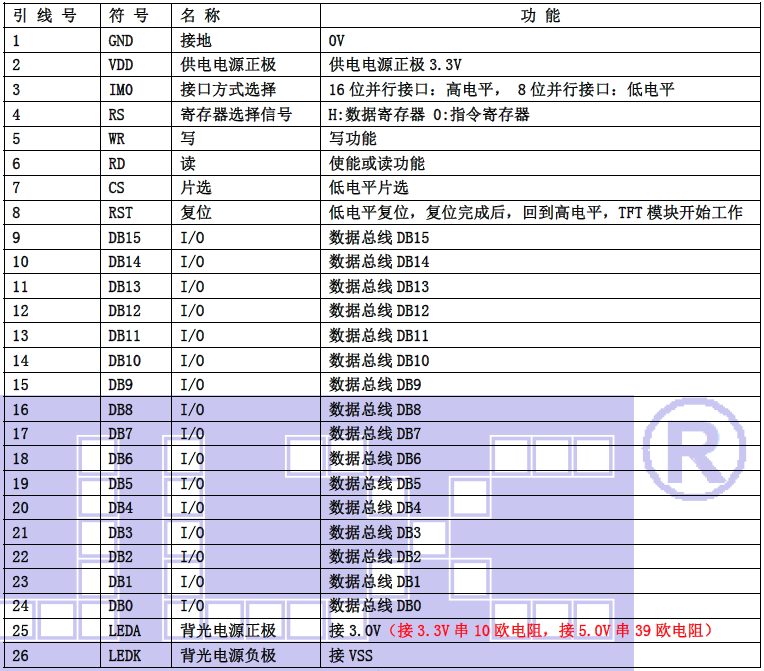Click the CS symbol cell
The image size is (764, 671).
pyautogui.click(x=117, y=188)
